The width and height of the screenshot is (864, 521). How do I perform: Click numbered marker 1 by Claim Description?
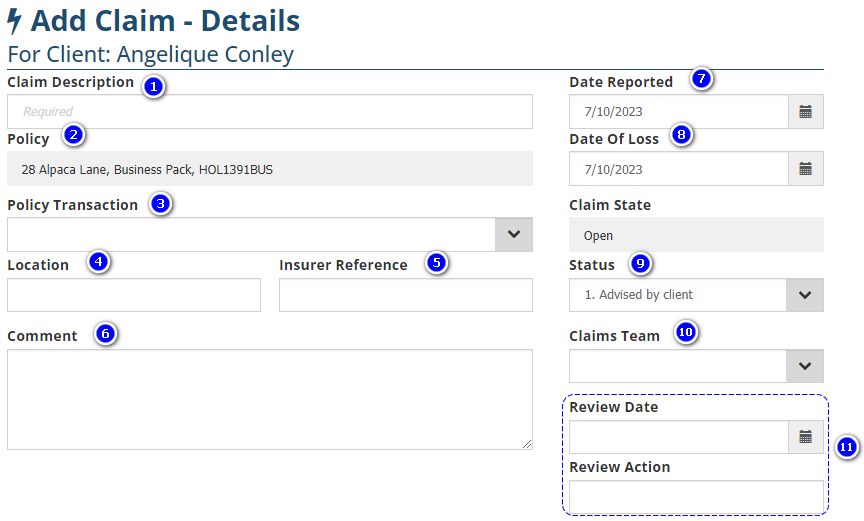pos(153,87)
